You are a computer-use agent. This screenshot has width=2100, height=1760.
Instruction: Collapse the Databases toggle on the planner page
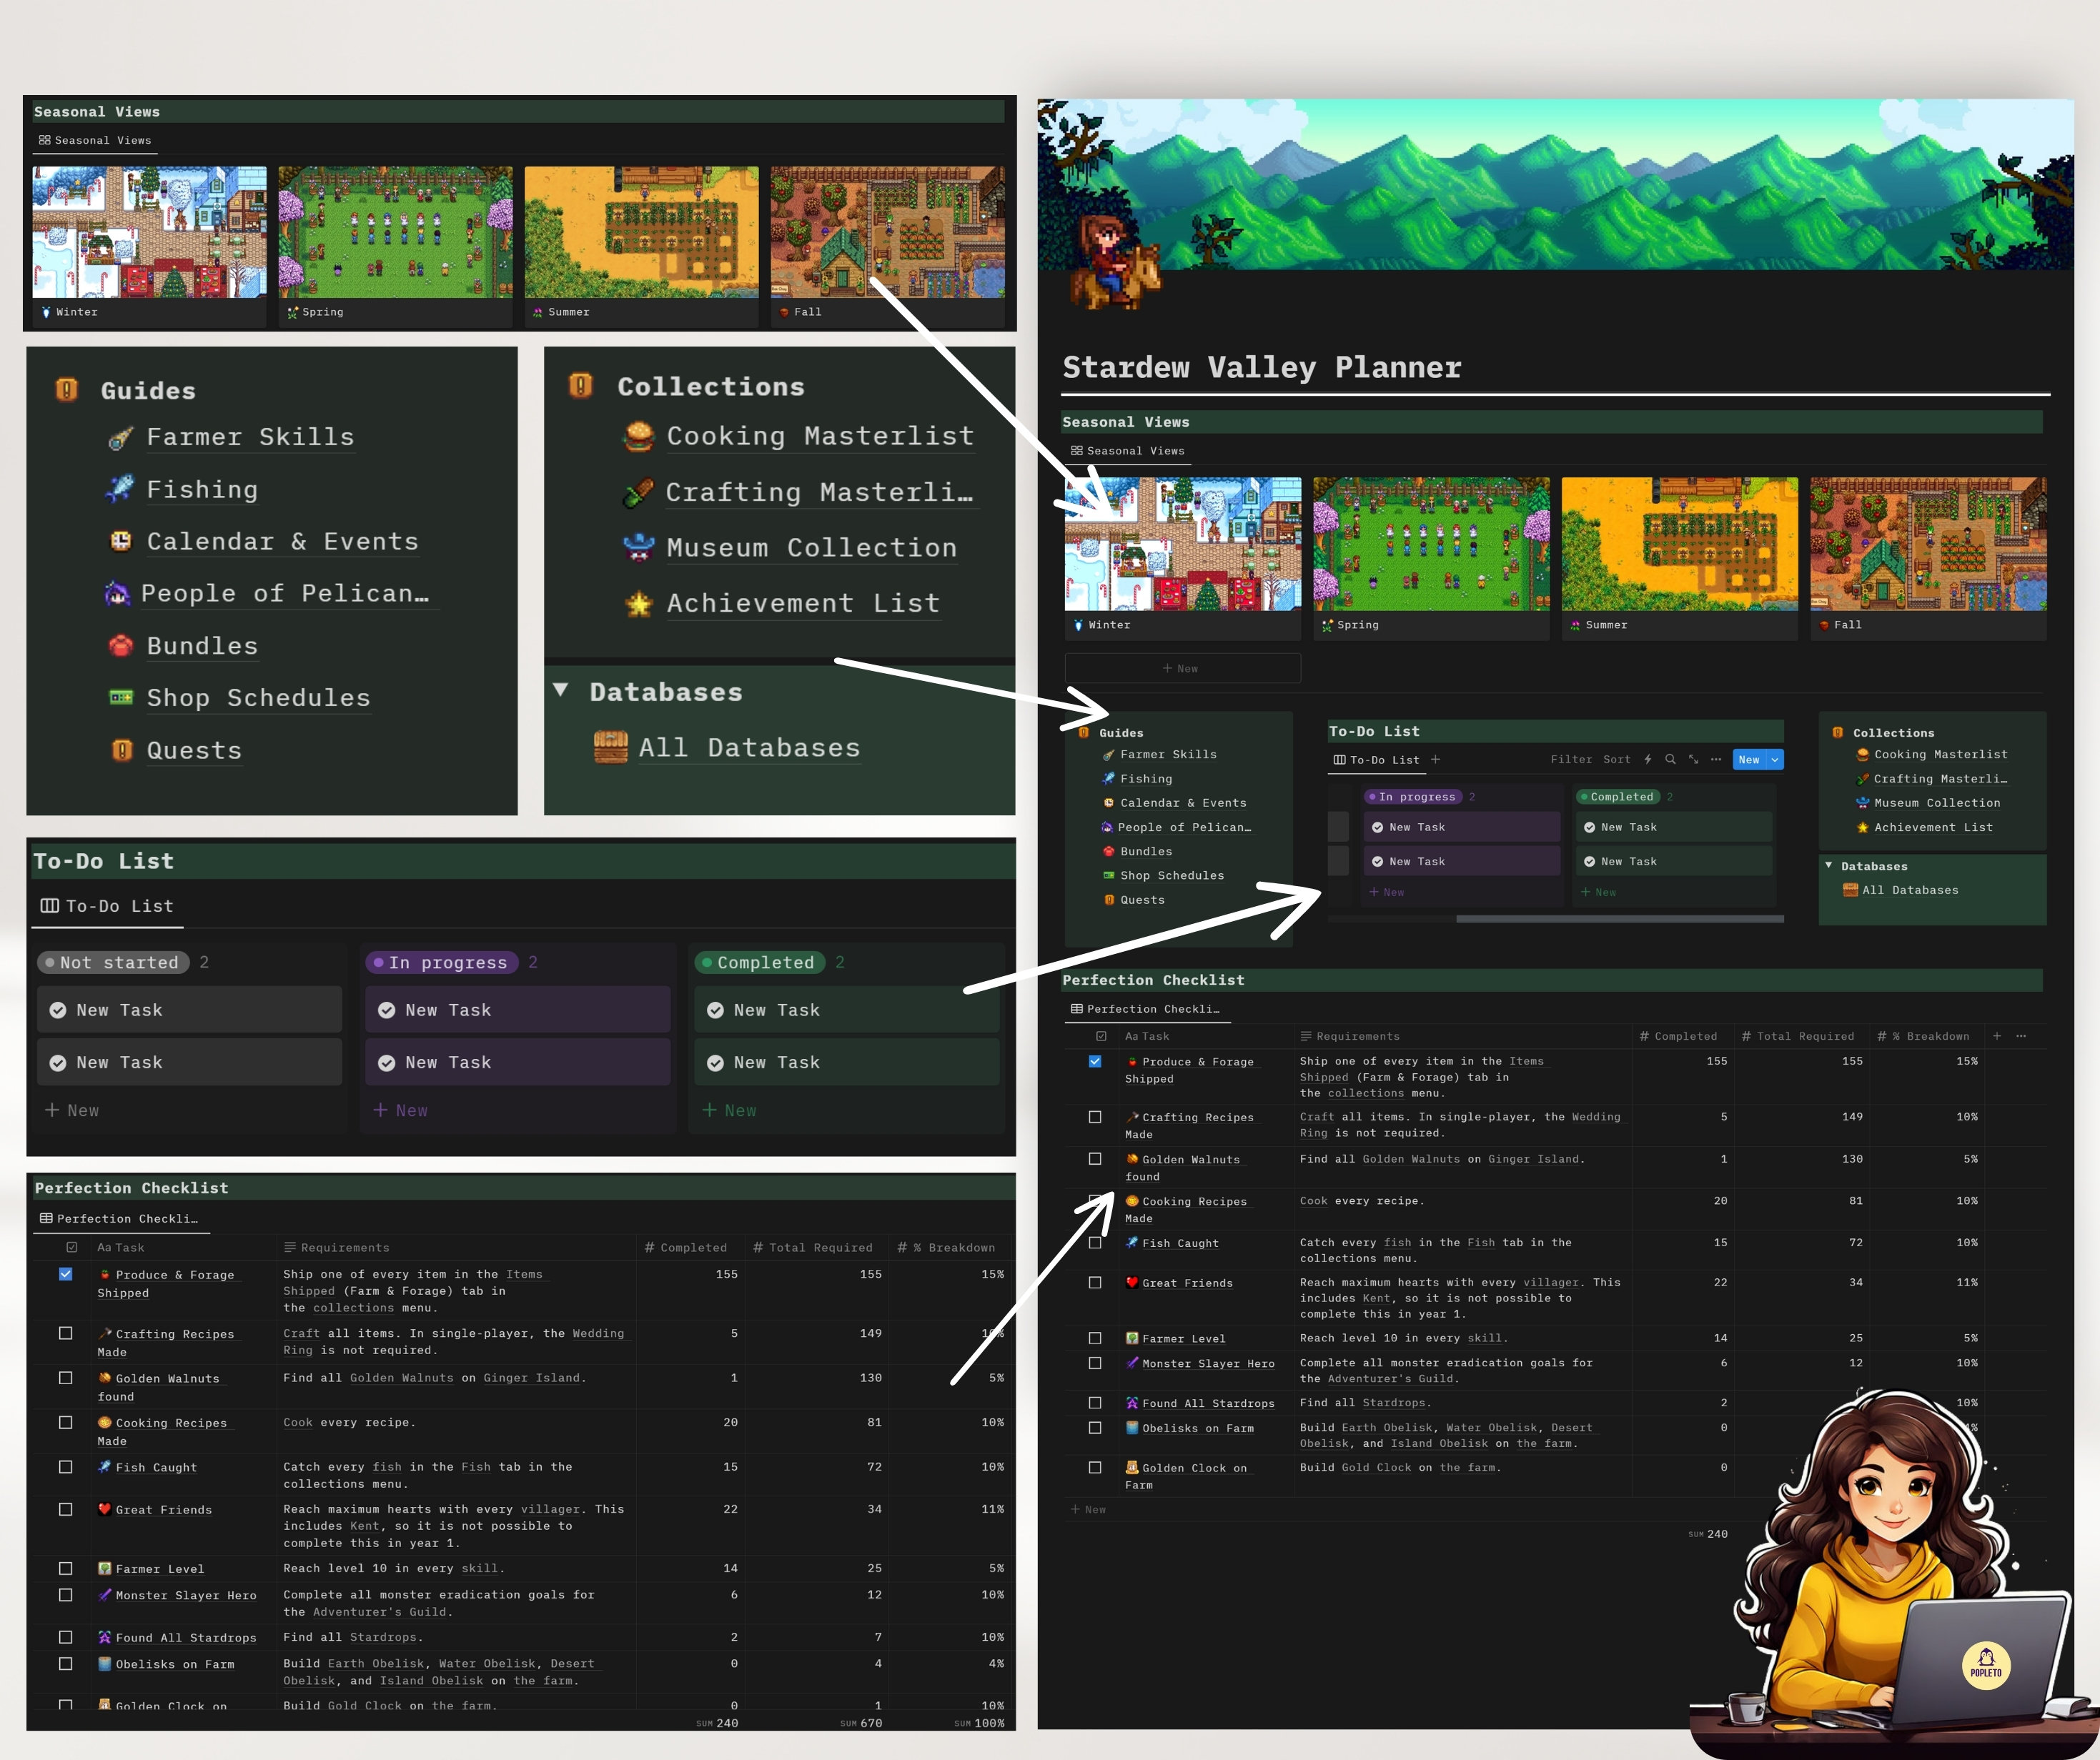coord(1829,866)
